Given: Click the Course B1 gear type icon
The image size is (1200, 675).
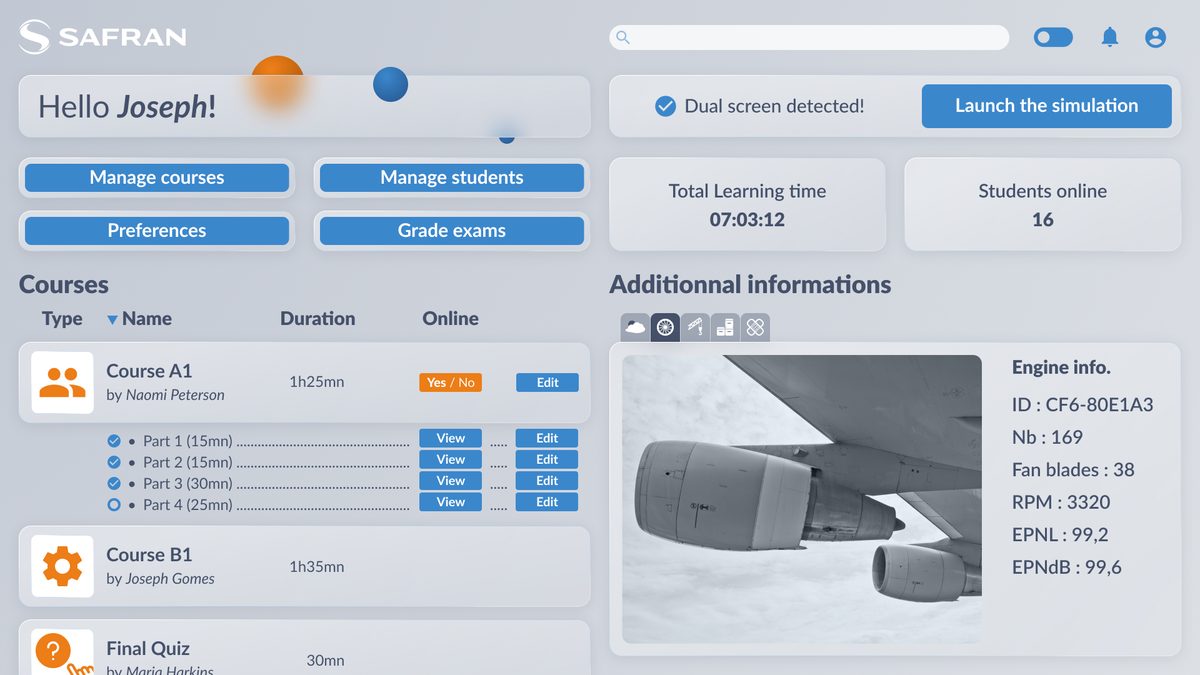Looking at the screenshot, I should [x=62, y=566].
